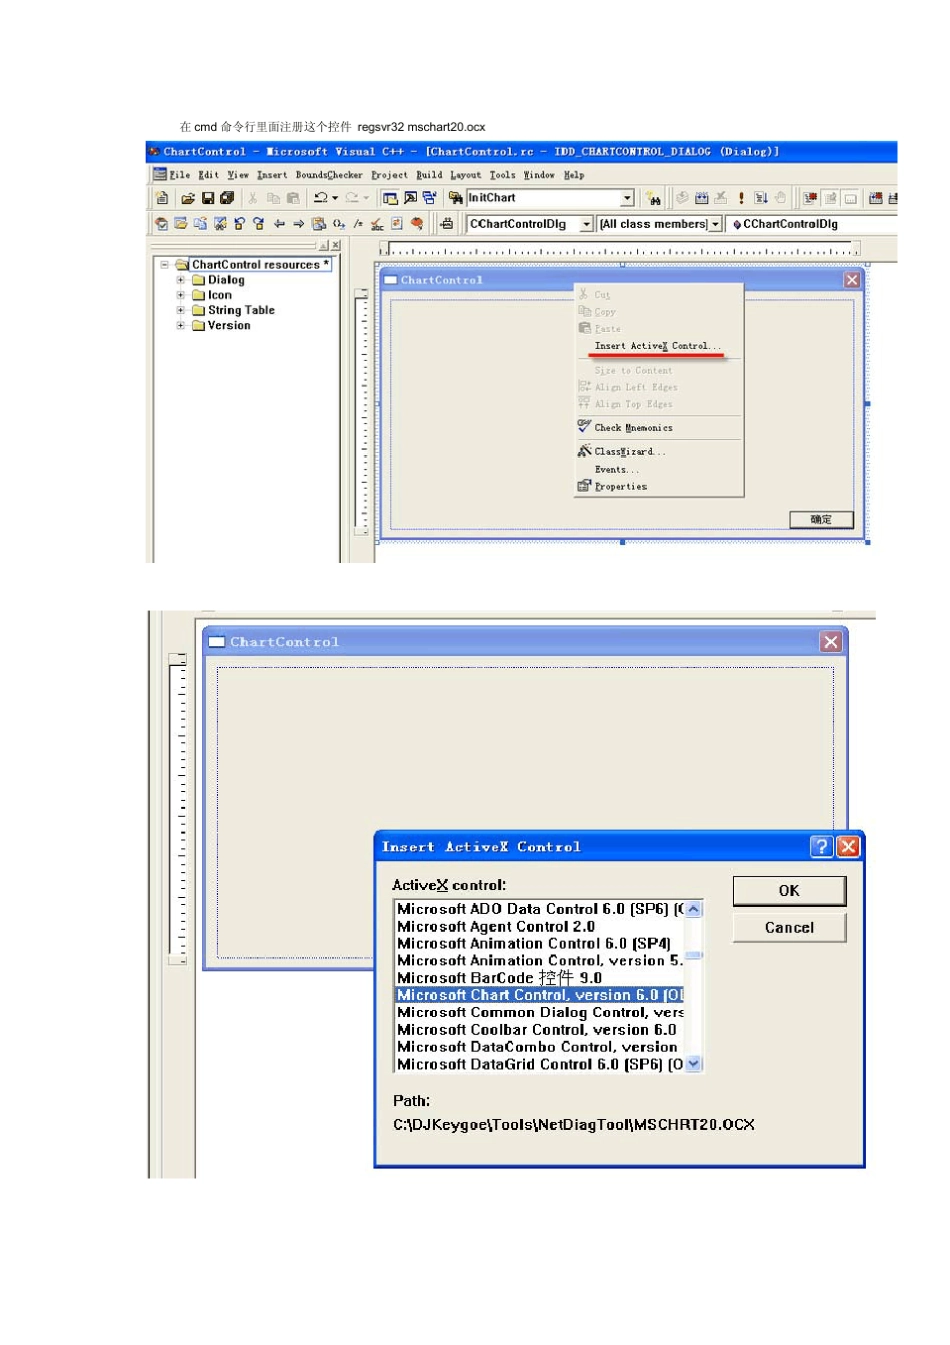
Task: Click the Save All toolbar icon
Action: tap(227, 198)
